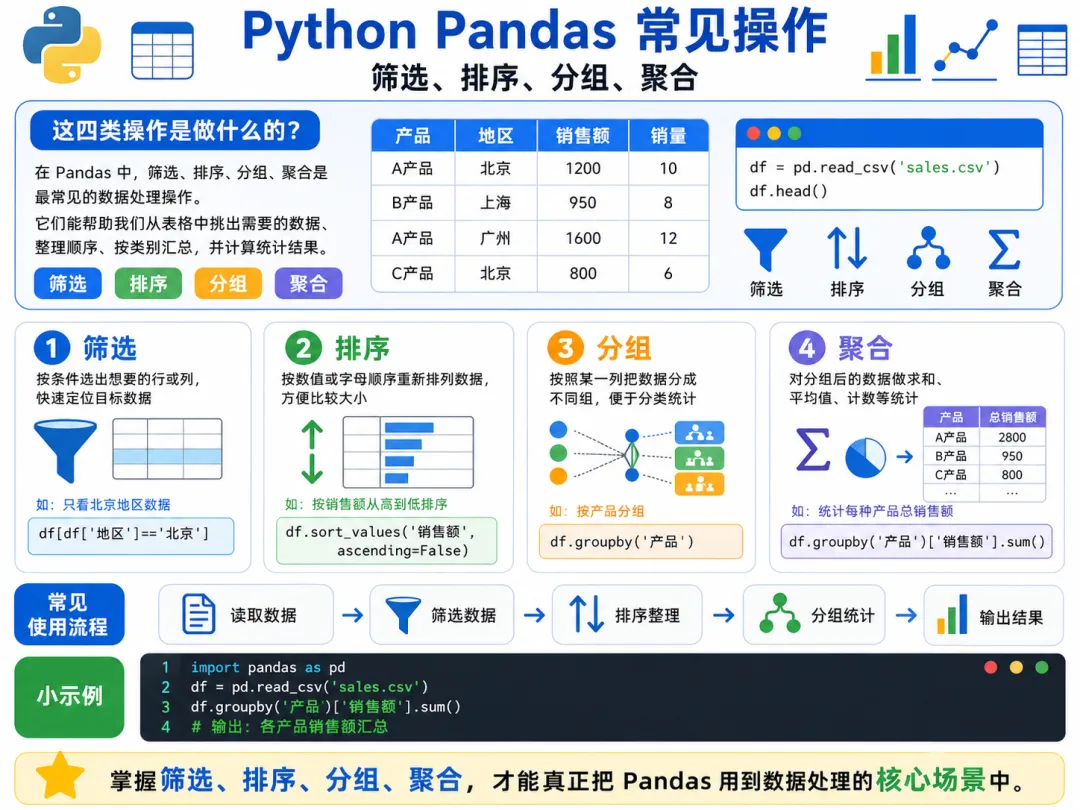
Task: Click the blue funnel in the 筛选 card
Action: point(65,451)
